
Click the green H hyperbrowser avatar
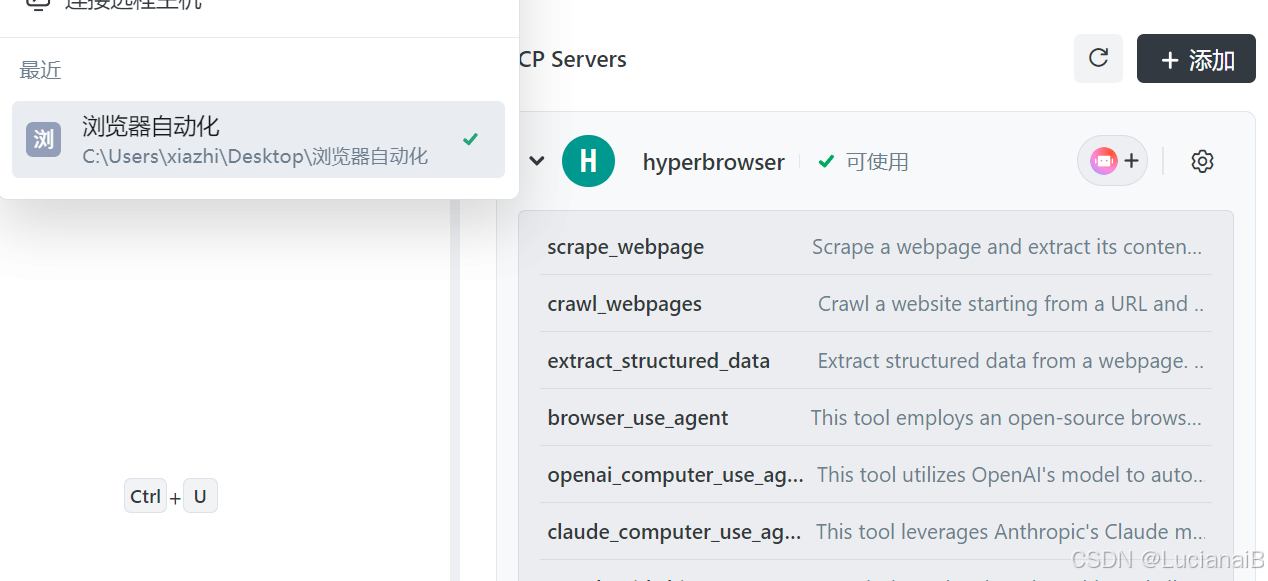point(588,161)
